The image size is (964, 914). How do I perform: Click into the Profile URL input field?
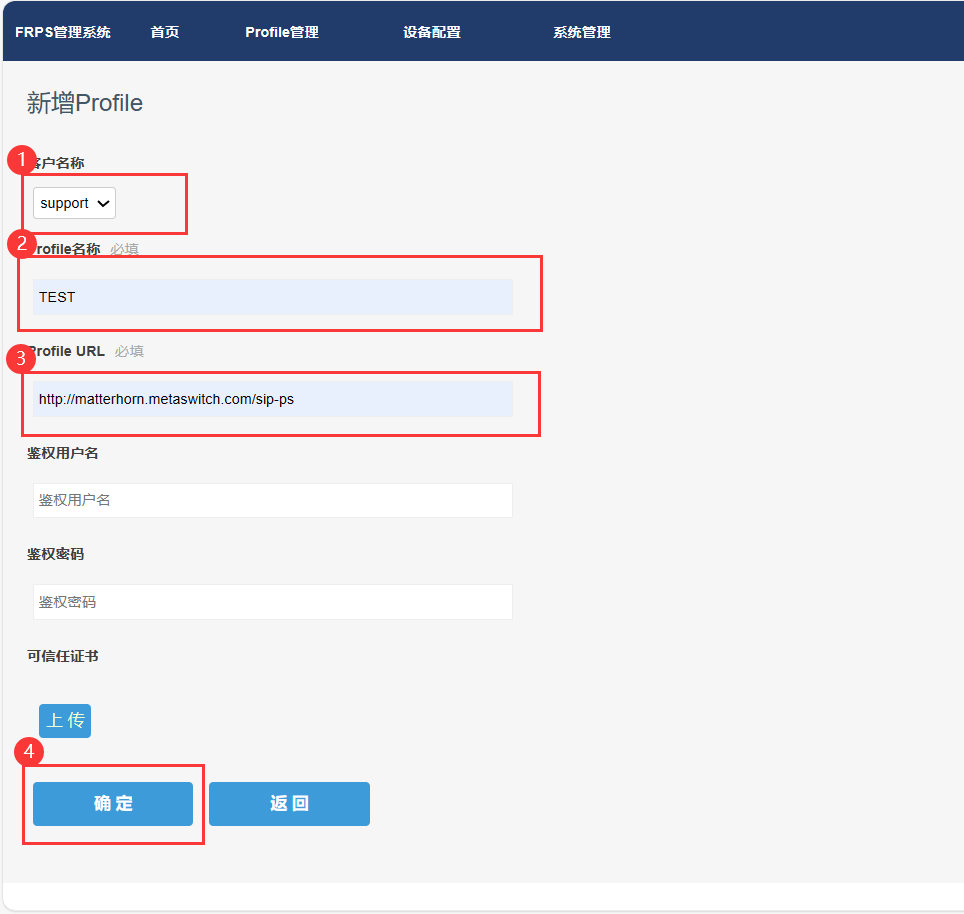(x=272, y=399)
